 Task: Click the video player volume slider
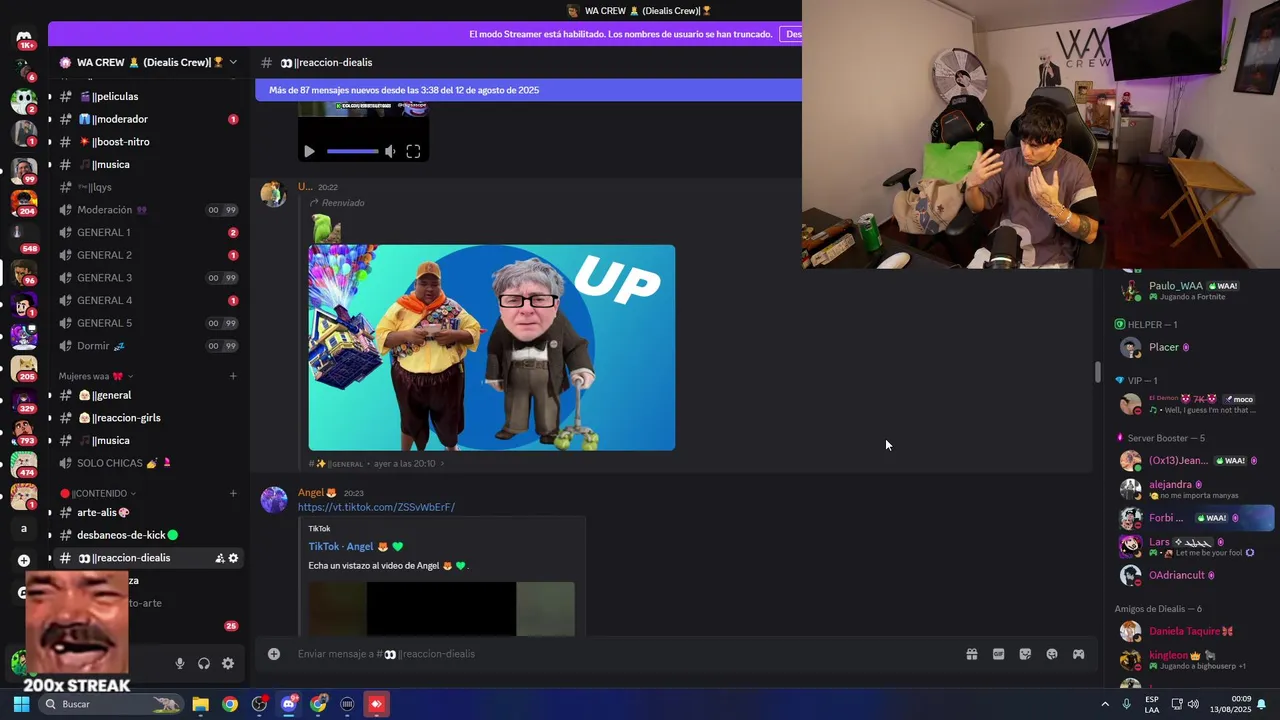coord(352,151)
